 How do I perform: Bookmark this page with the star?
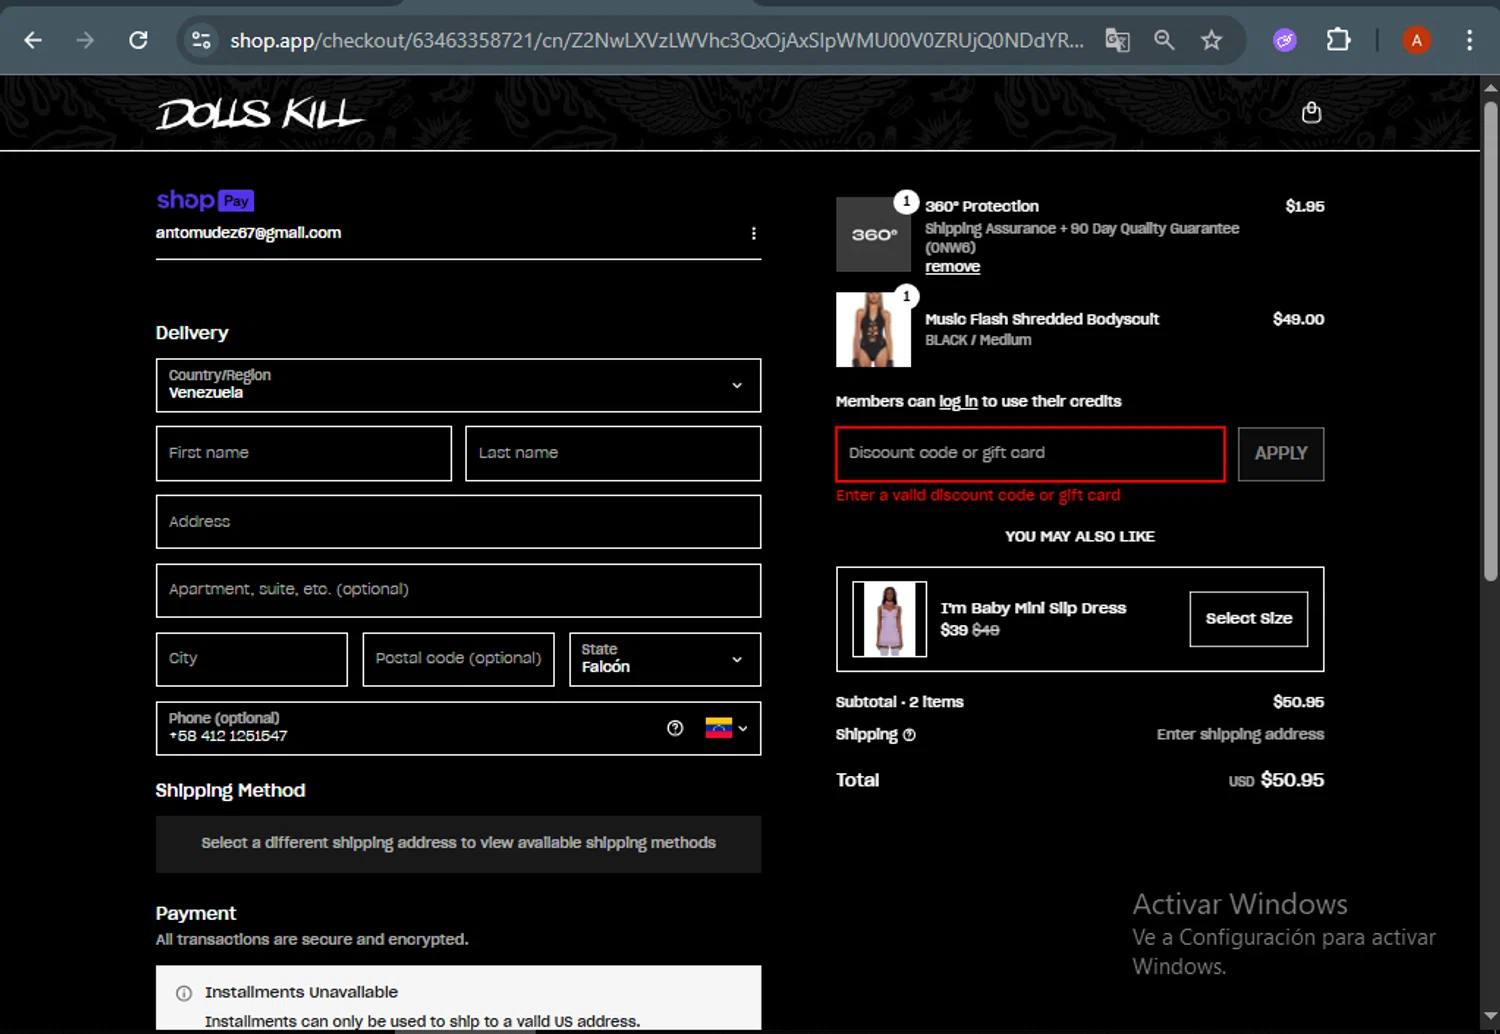[x=1211, y=40]
